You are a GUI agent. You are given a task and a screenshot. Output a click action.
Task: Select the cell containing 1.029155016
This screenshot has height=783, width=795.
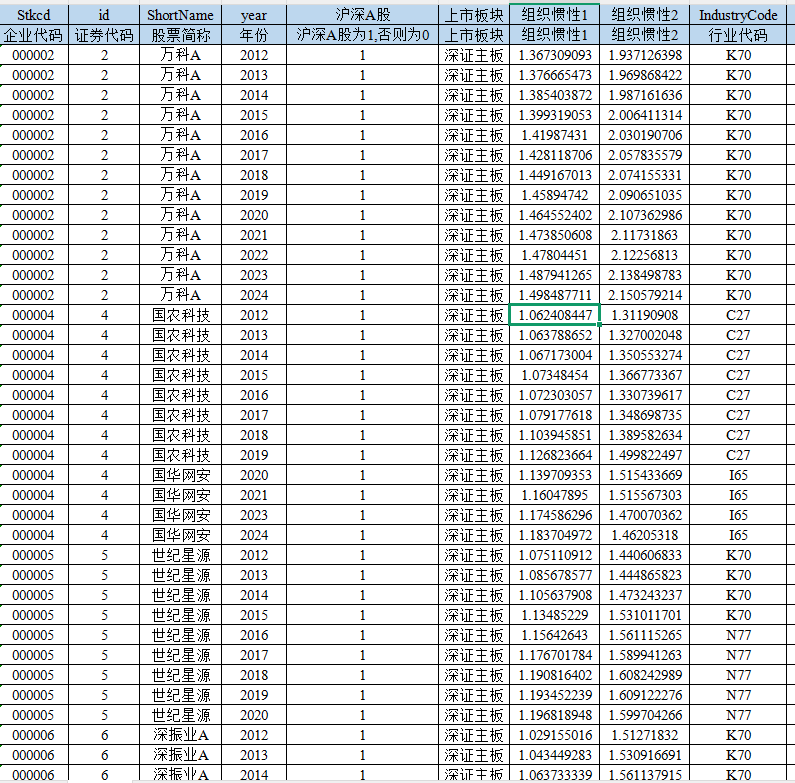click(555, 735)
